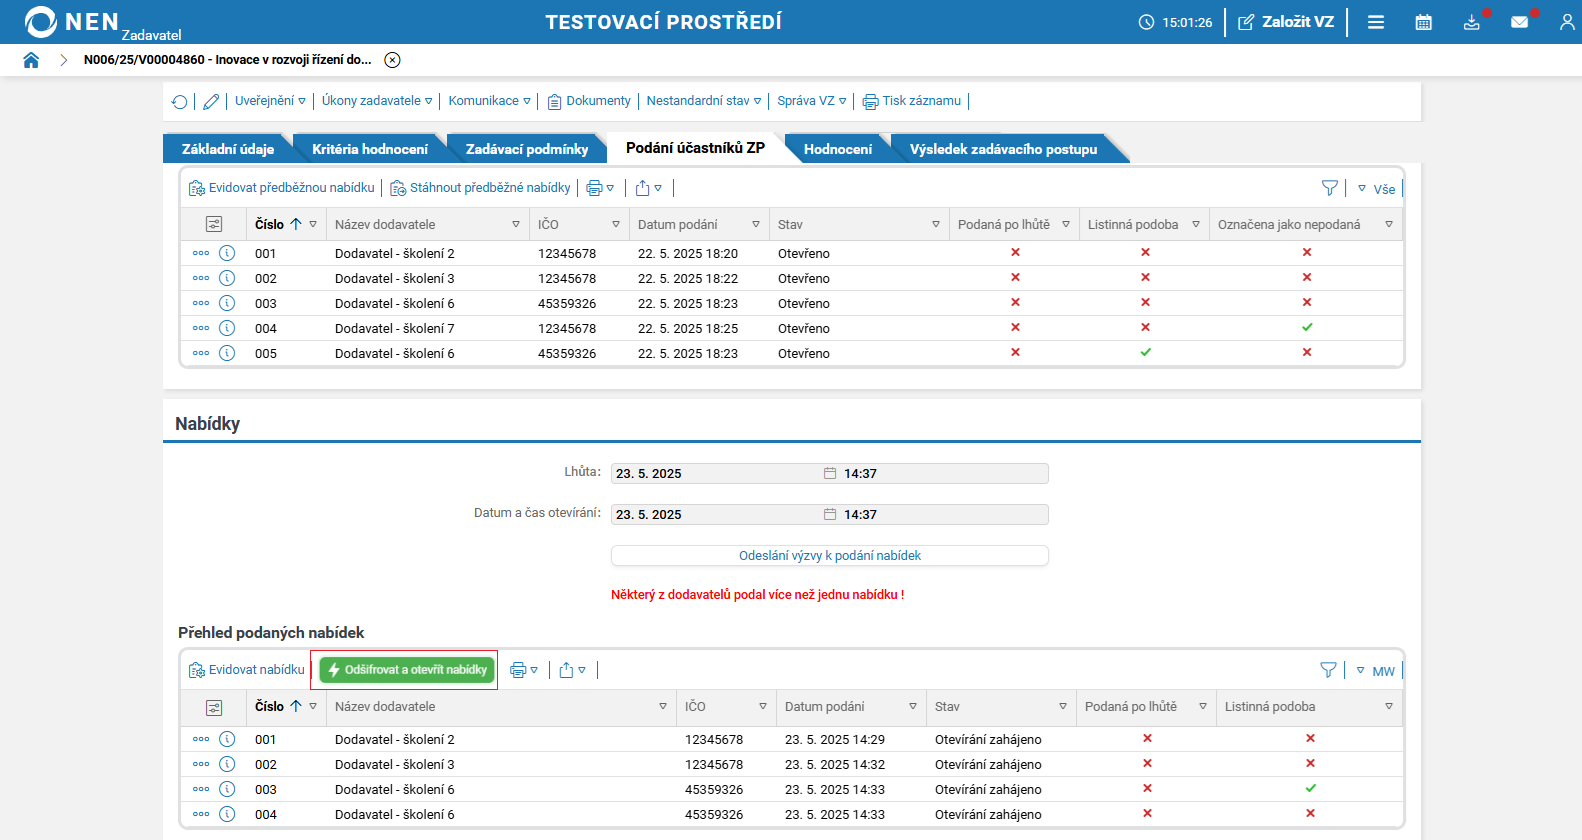Close the N006/25/V00004860 breadcrumb tab
This screenshot has height=840, width=1582.
(393, 60)
